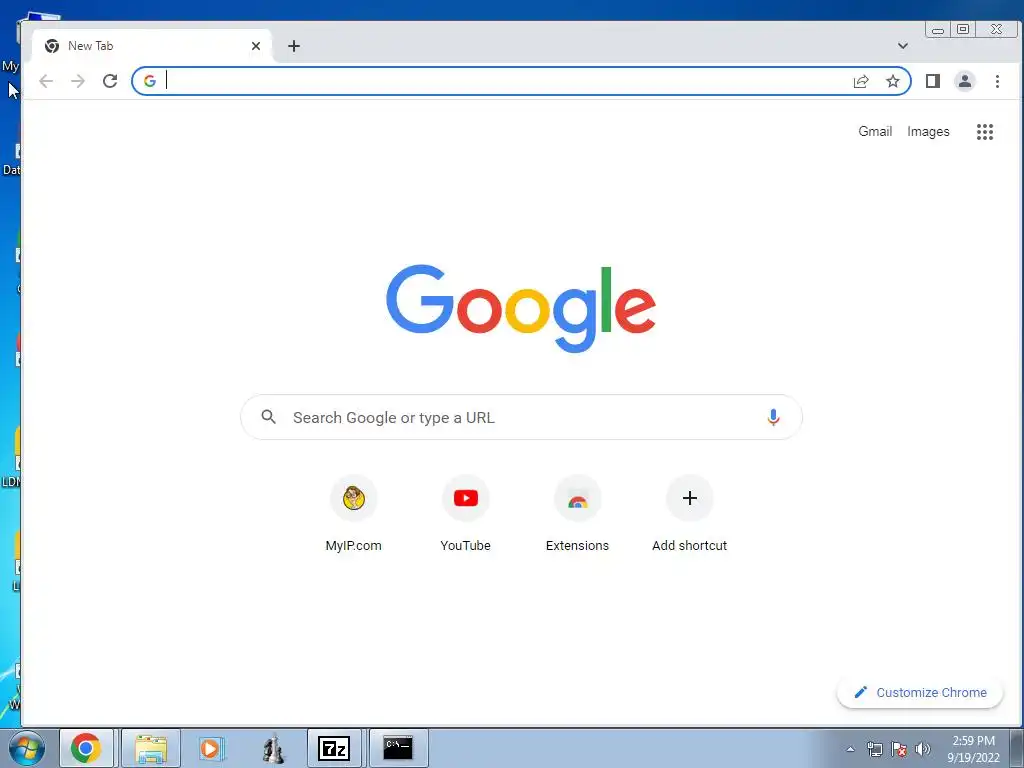Go back with the back arrow
The height and width of the screenshot is (768, 1024).
[x=46, y=81]
